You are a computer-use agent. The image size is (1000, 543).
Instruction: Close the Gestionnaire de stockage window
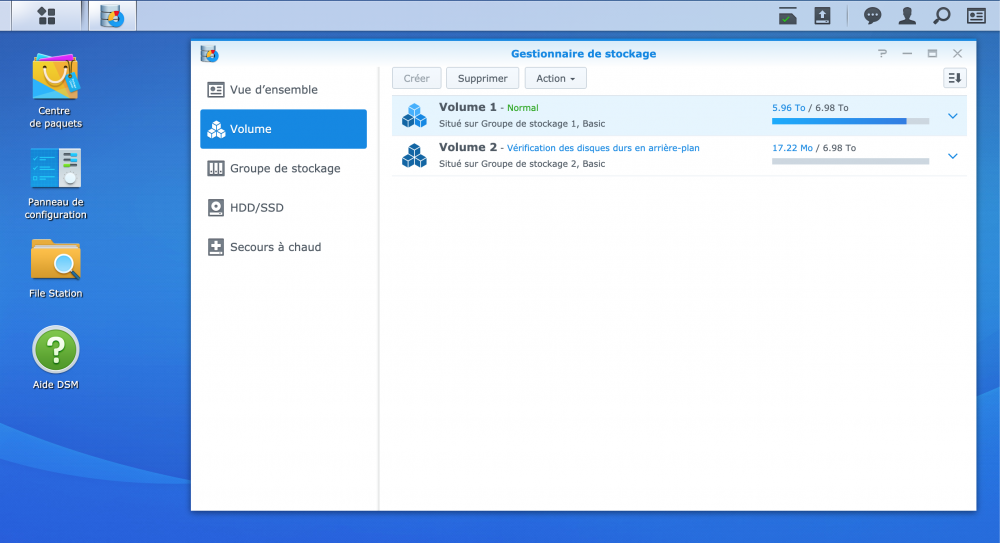pyautogui.click(x=957, y=54)
